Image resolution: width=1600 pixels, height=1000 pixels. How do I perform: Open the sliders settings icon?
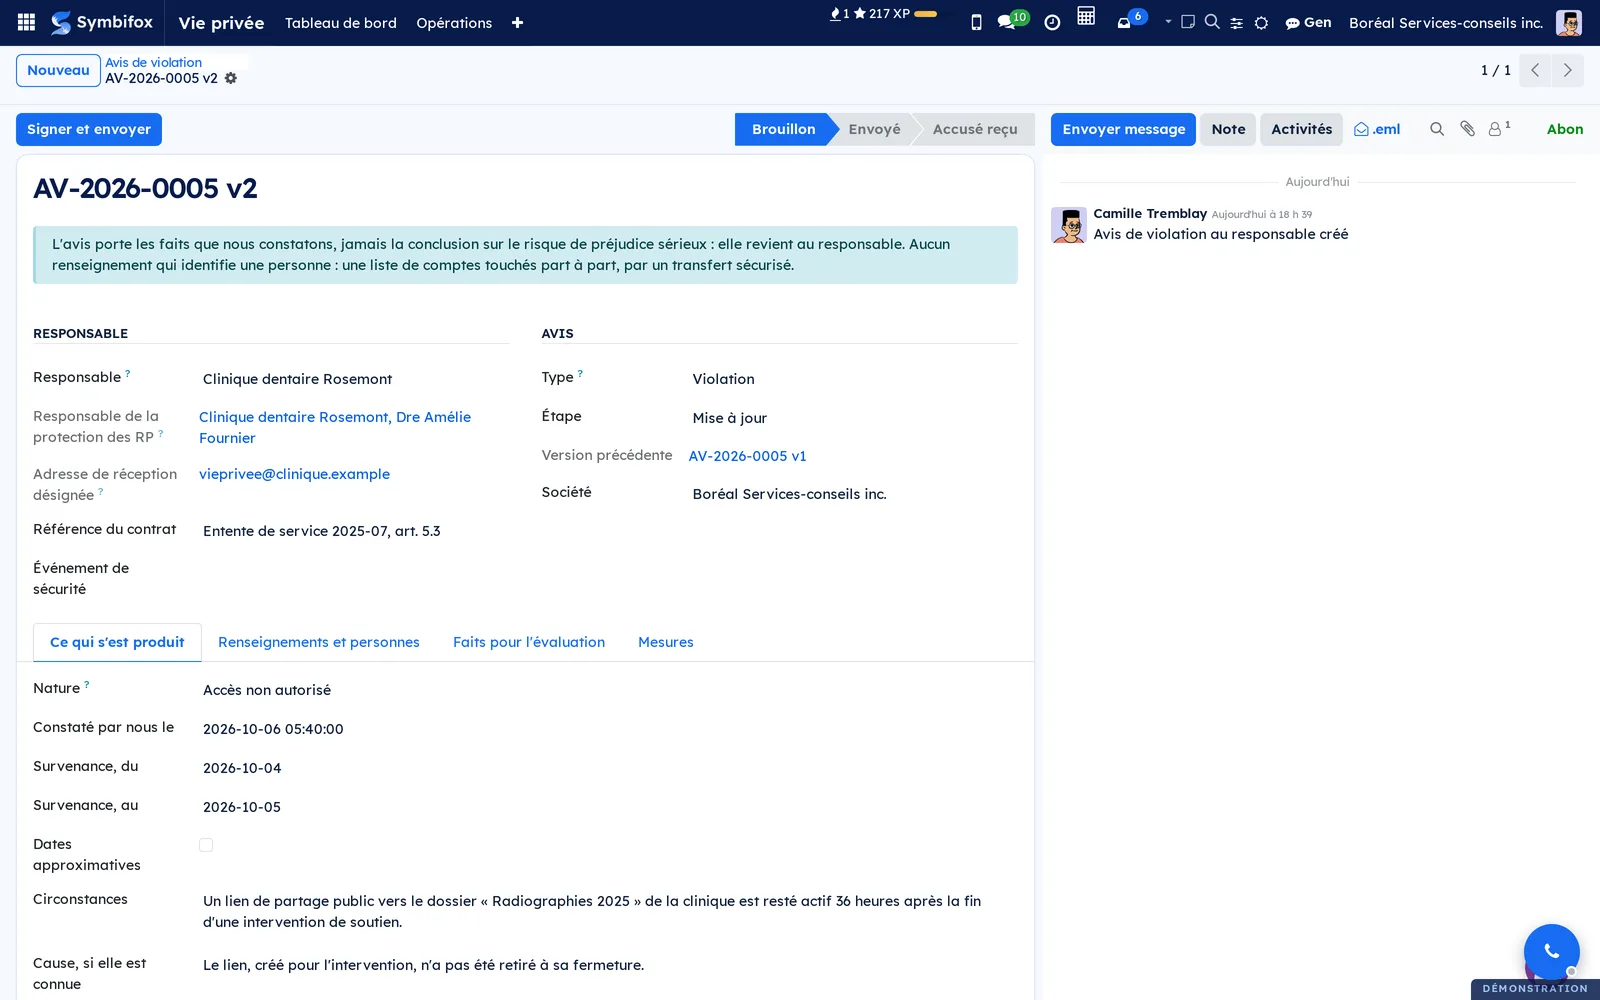[1237, 22]
